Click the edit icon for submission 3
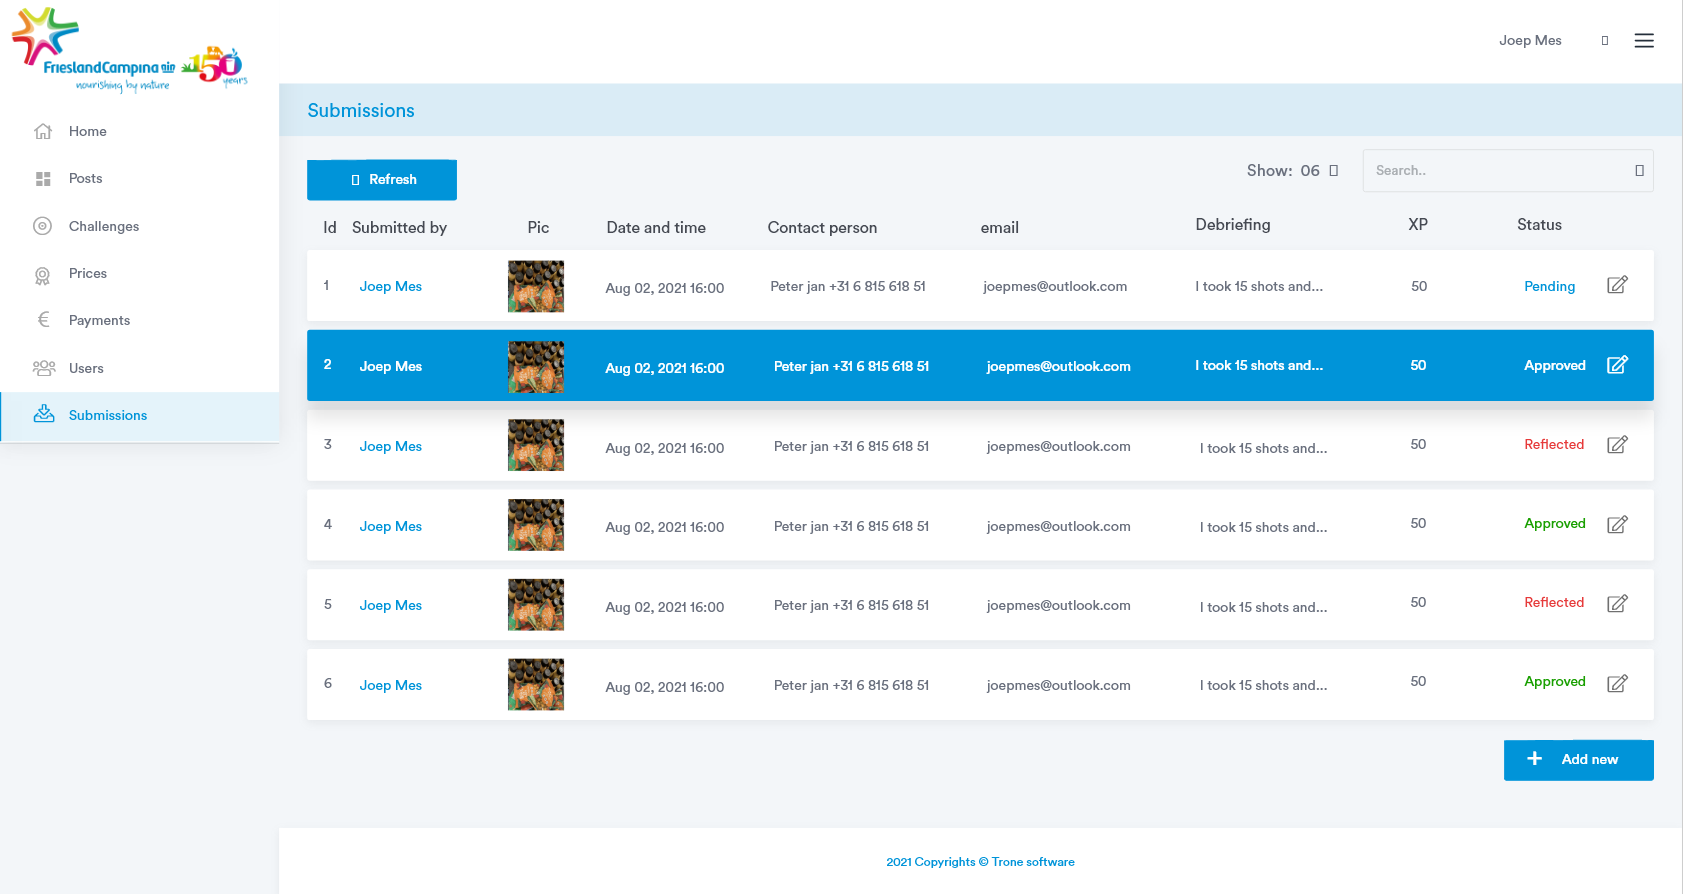Screen dimensions: 1683x894 [x=1616, y=445]
